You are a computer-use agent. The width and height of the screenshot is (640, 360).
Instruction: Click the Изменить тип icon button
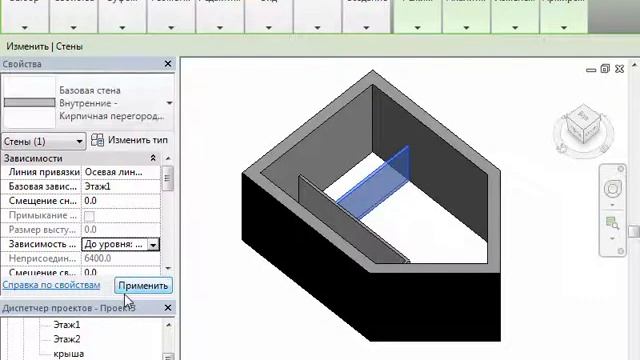(x=97, y=140)
